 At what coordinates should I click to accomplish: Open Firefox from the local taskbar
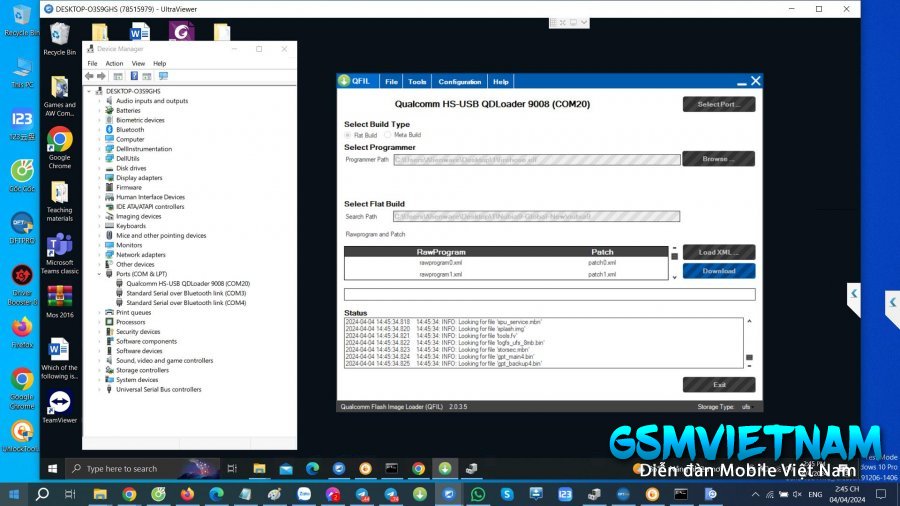click(187, 494)
